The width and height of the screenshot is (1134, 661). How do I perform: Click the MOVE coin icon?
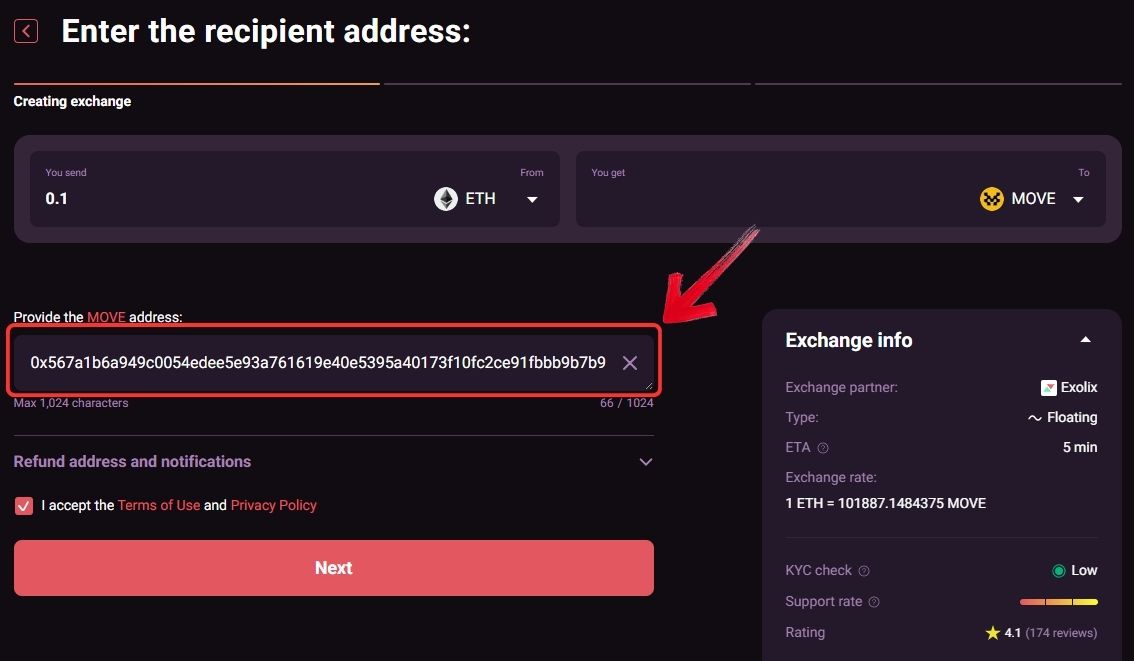point(991,199)
